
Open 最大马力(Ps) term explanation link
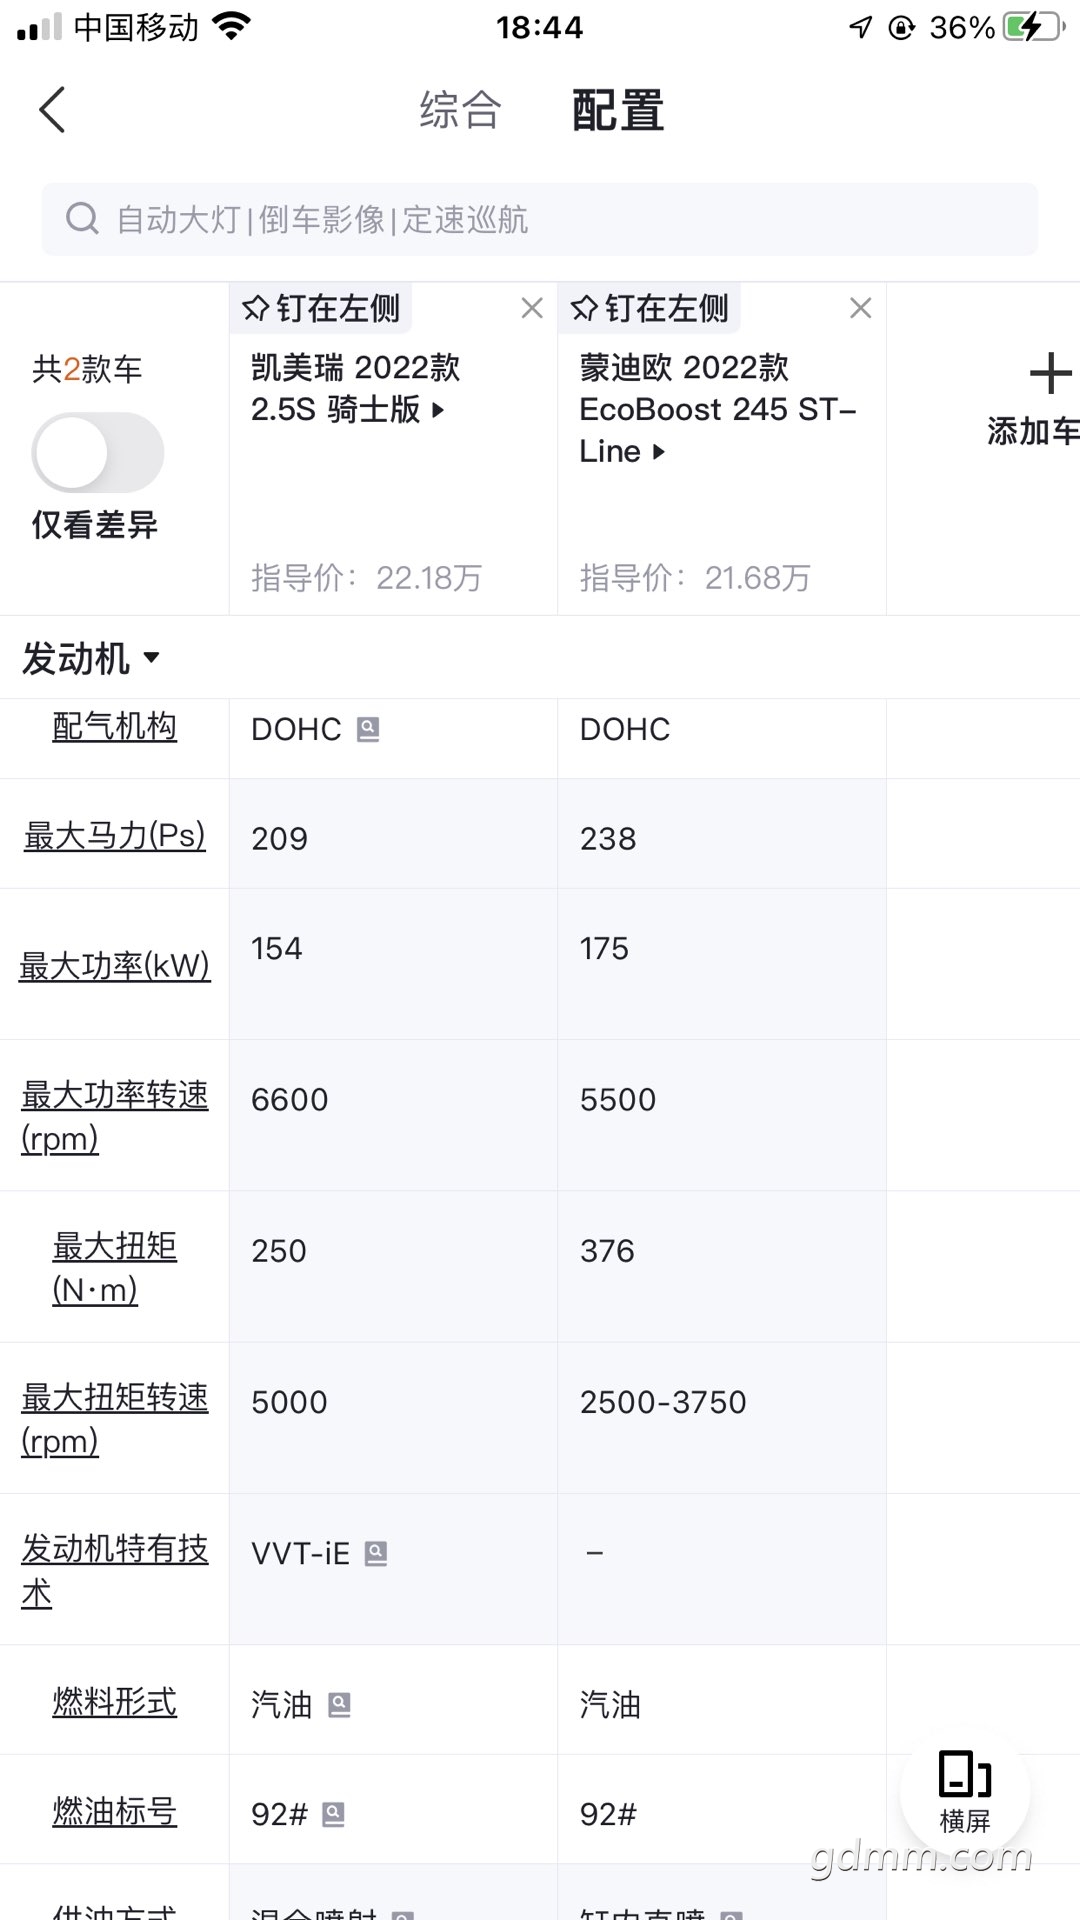(x=115, y=835)
